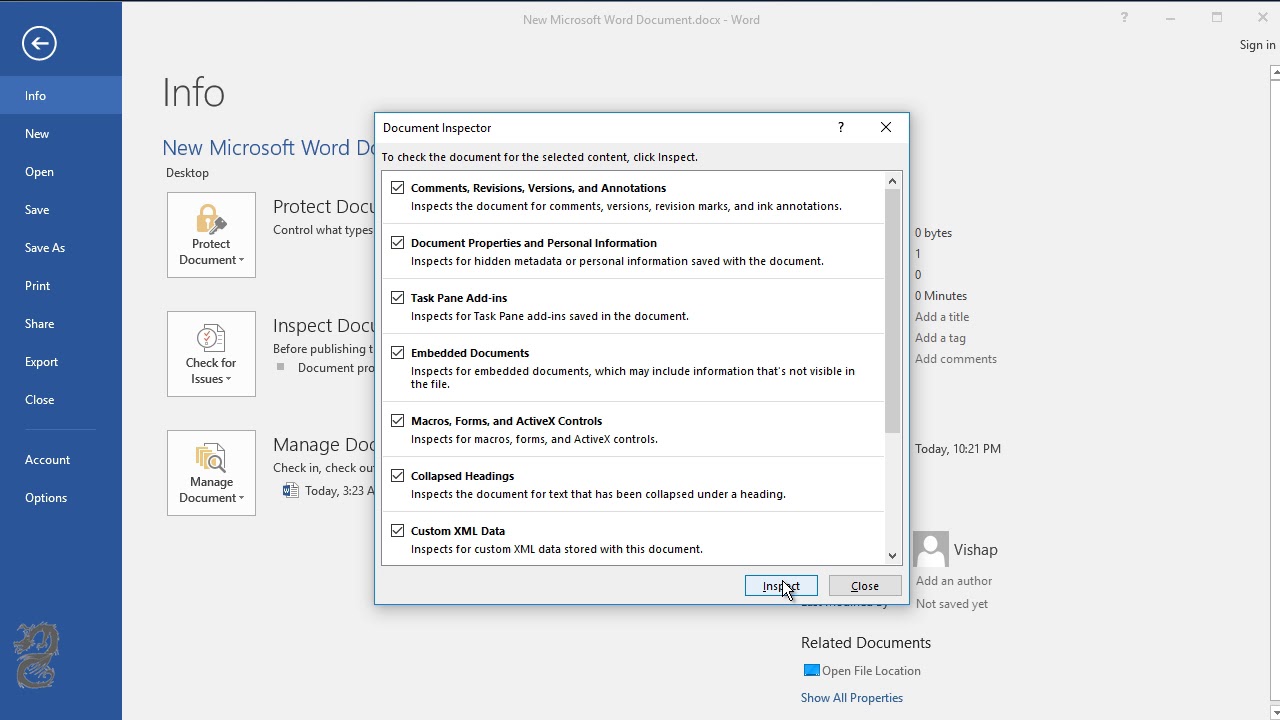
Task: Close the Document Inspector dialog with X
Action: pos(886,127)
